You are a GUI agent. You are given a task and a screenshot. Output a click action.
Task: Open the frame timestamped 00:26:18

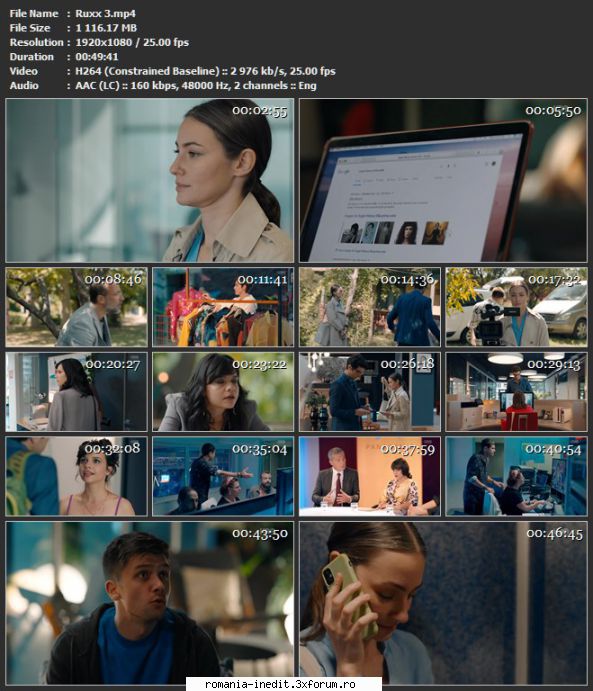pos(370,392)
